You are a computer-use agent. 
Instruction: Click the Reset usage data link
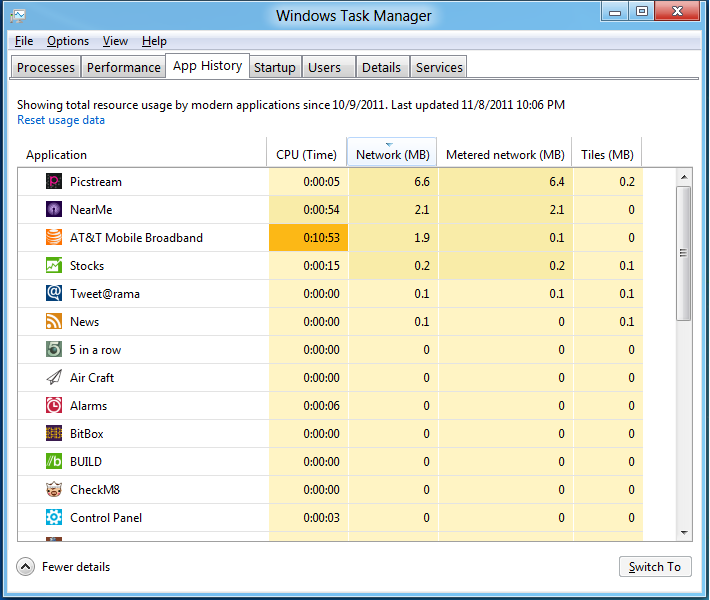[x=61, y=120]
